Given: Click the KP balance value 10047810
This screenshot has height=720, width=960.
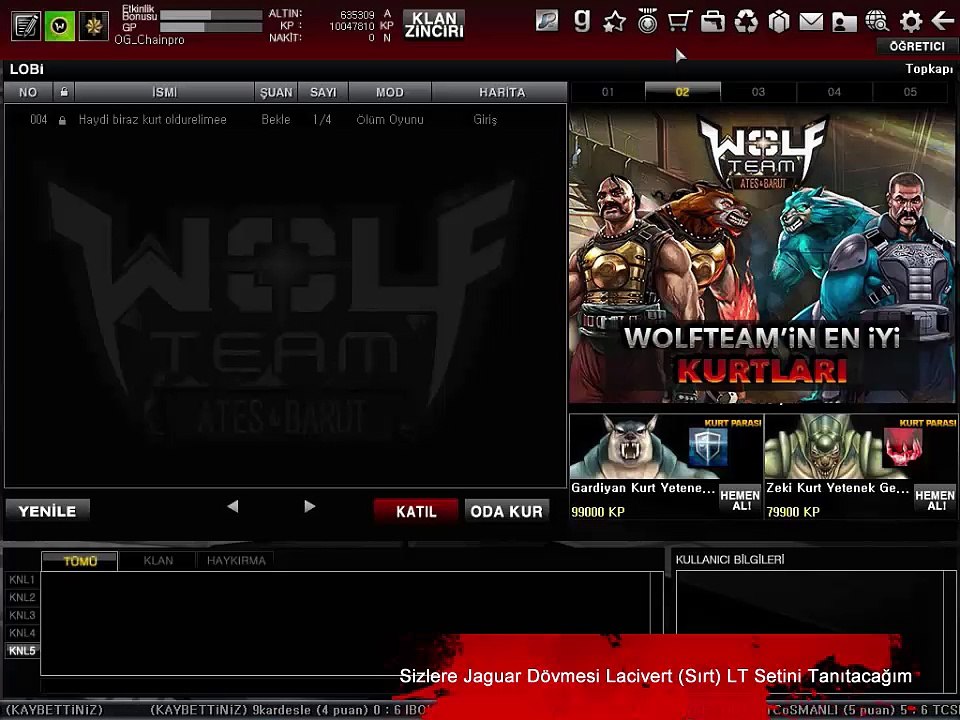Looking at the screenshot, I should click(x=351, y=26).
